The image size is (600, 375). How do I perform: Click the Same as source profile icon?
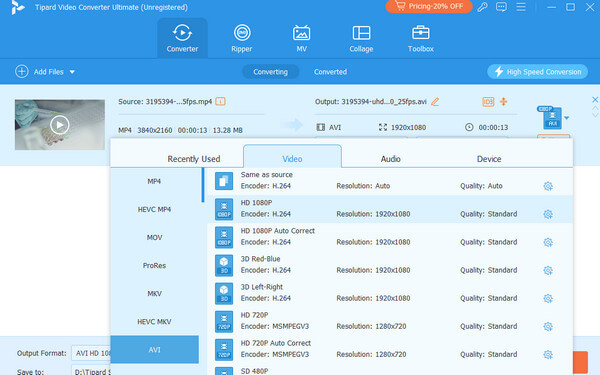click(224, 181)
